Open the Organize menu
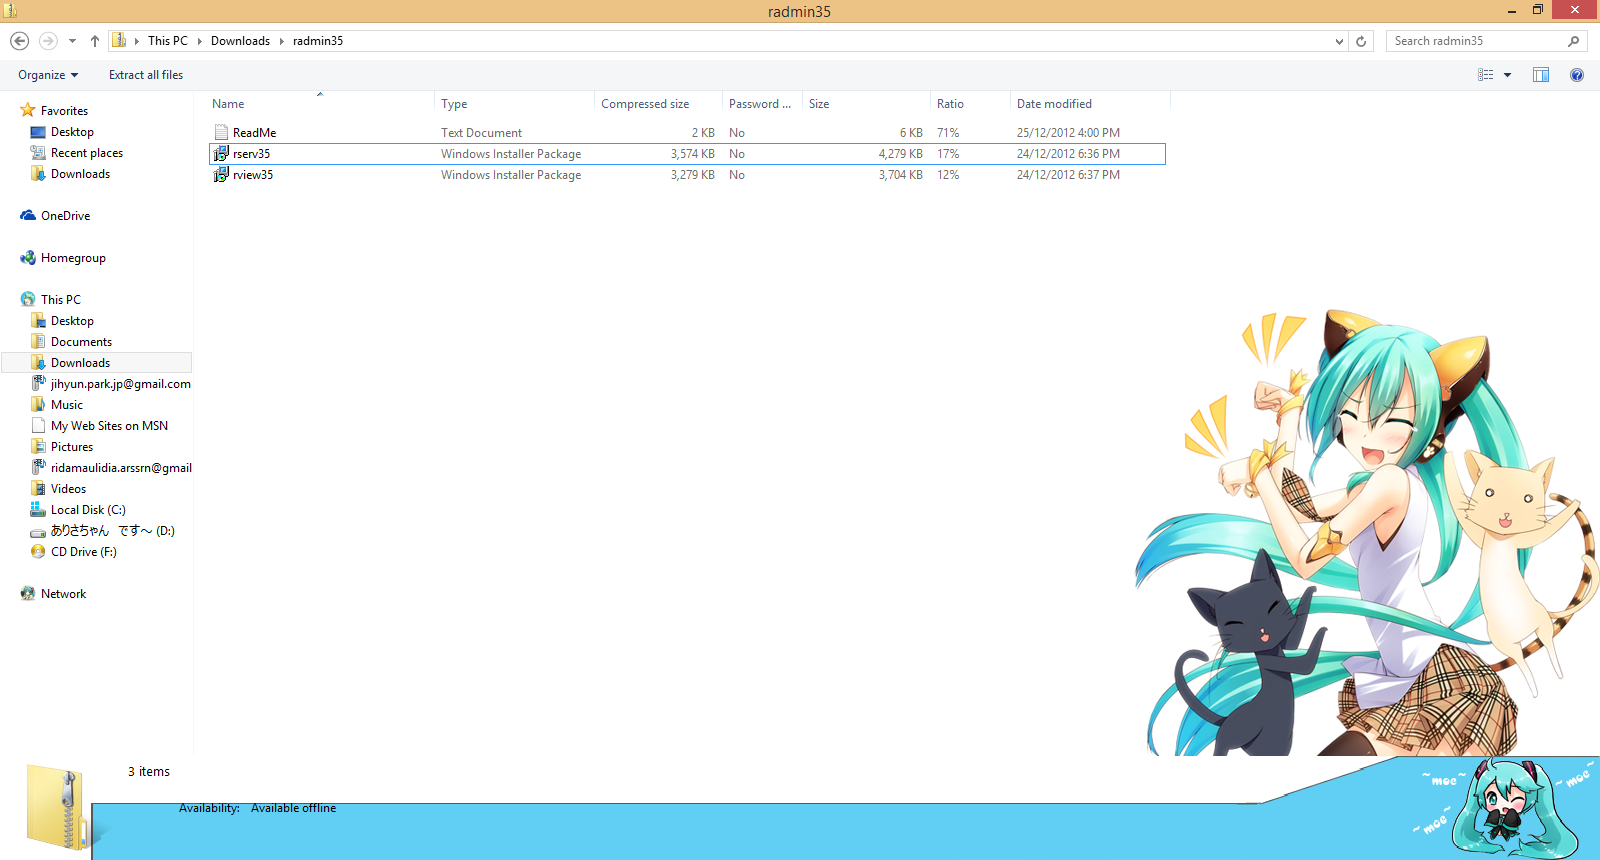Image resolution: width=1600 pixels, height=860 pixels. pyautogui.click(x=48, y=75)
